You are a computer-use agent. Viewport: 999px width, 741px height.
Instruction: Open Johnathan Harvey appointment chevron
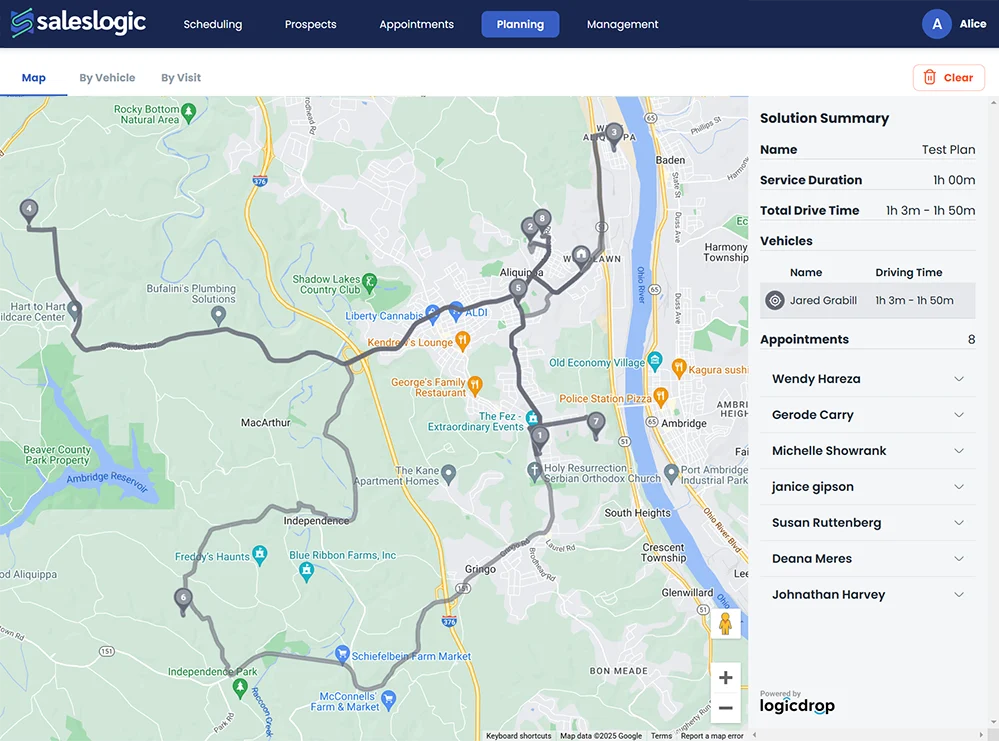tap(959, 595)
